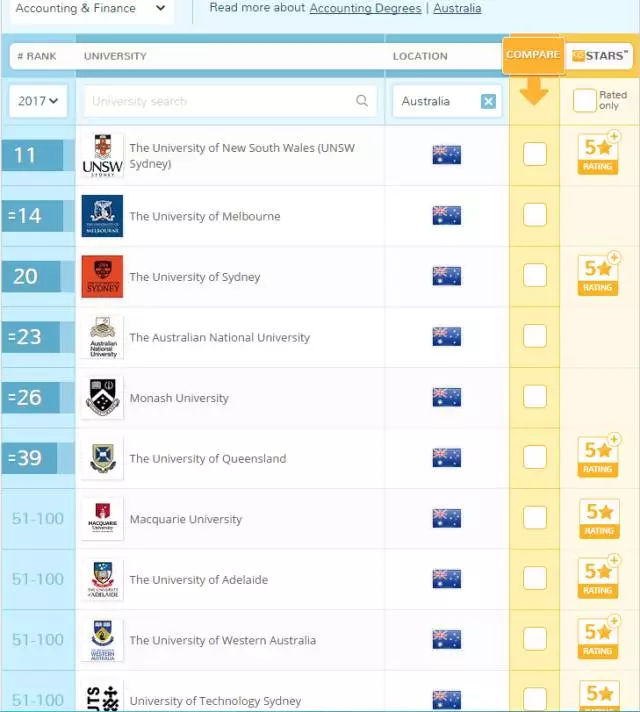Click the Macquarie University logo
The width and height of the screenshot is (640, 712).
pos(102,519)
